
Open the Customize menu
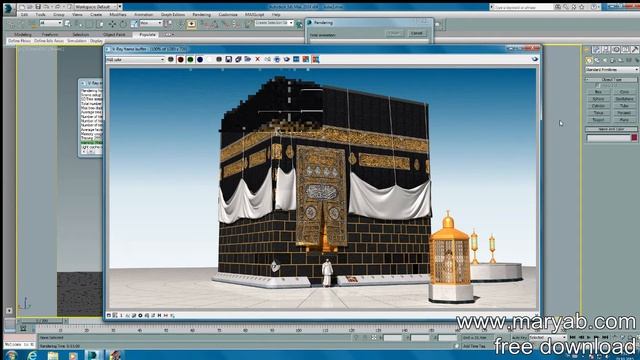[x=228, y=15]
